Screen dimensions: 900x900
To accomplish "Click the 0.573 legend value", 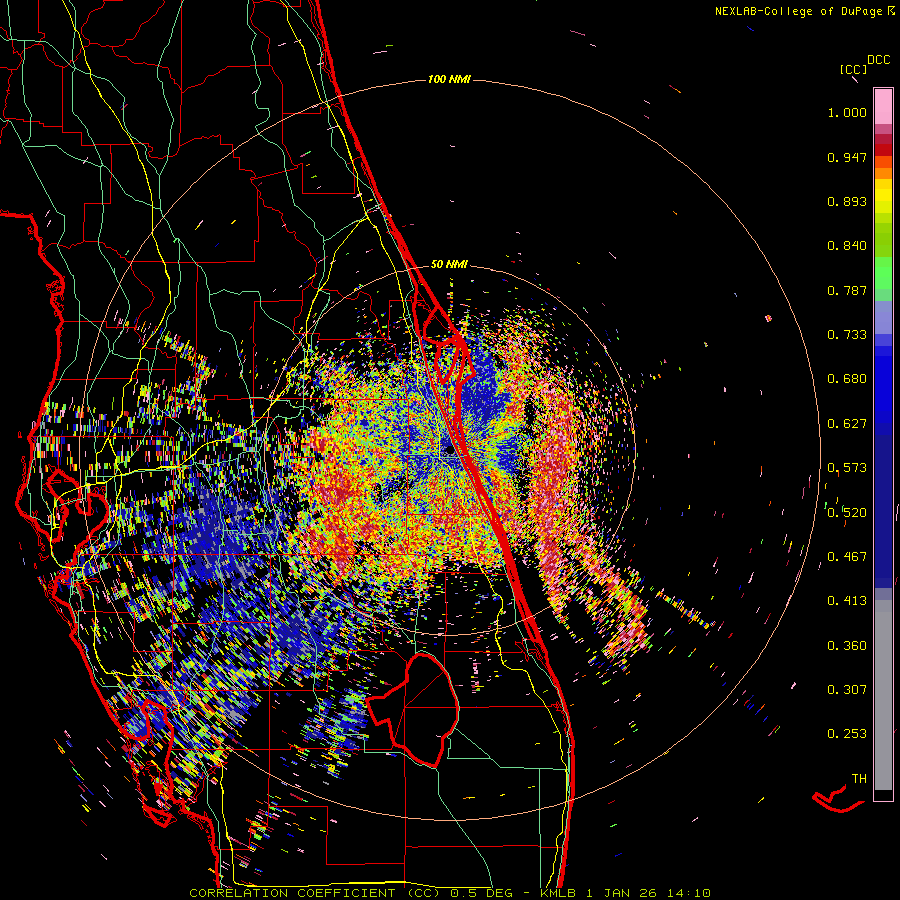I will tap(847, 468).
